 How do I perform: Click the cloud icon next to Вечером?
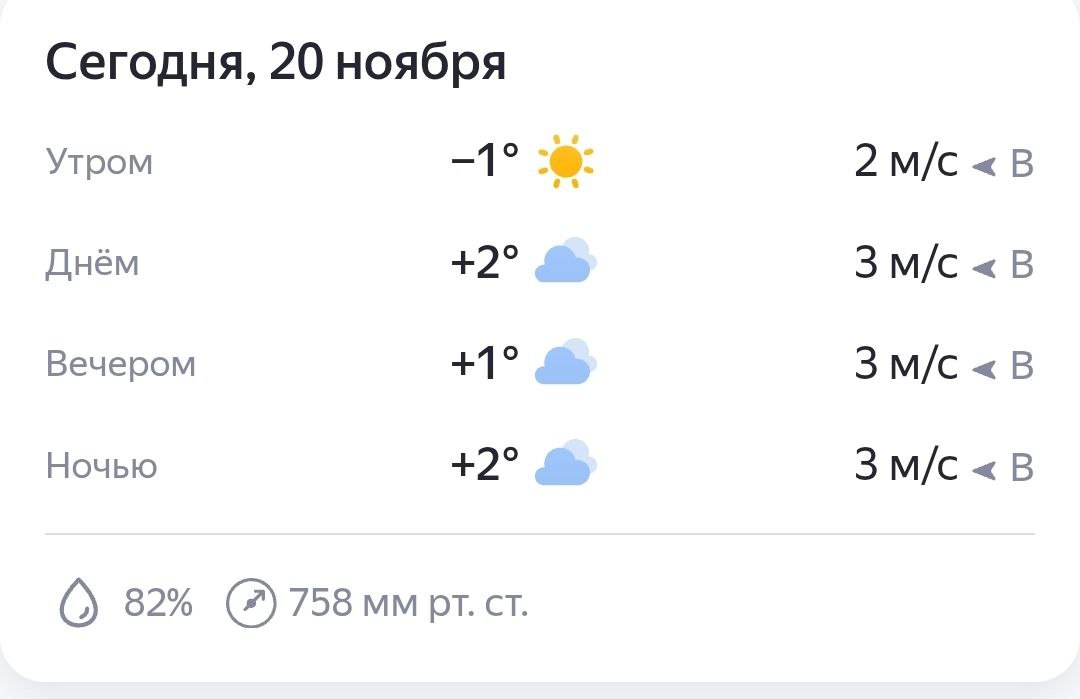(566, 364)
